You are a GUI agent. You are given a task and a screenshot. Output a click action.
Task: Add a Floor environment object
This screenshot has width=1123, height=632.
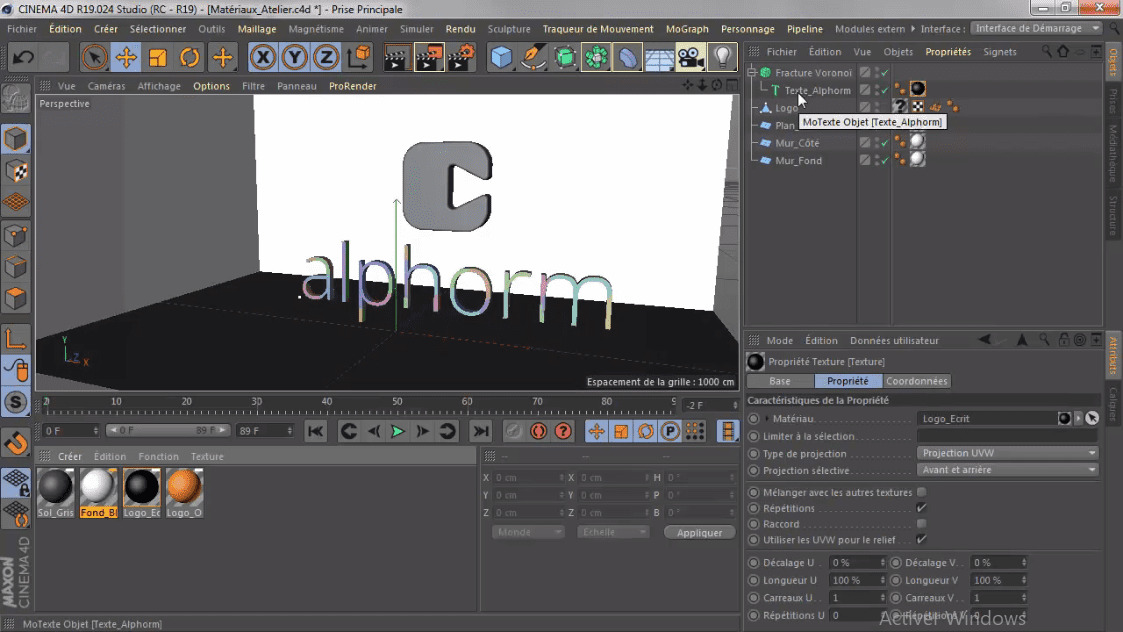(659, 57)
